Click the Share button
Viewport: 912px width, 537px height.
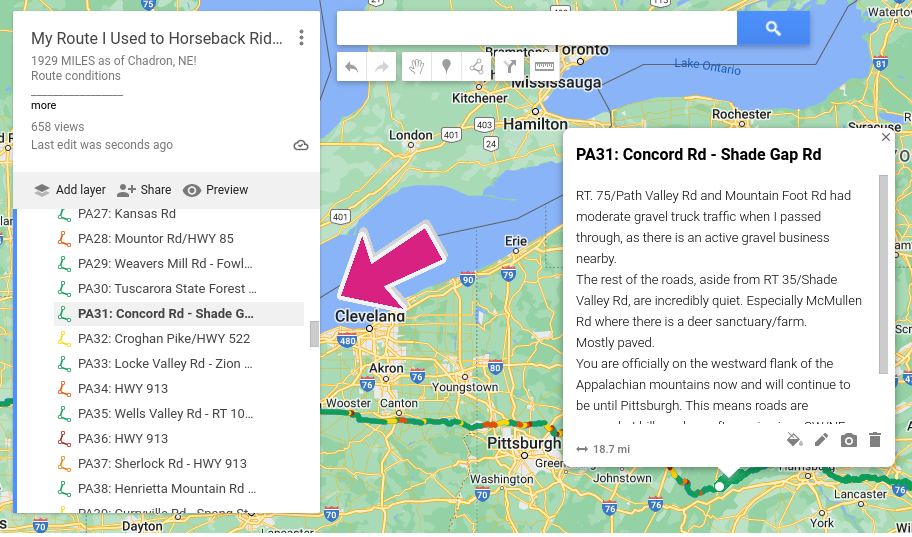(144, 190)
